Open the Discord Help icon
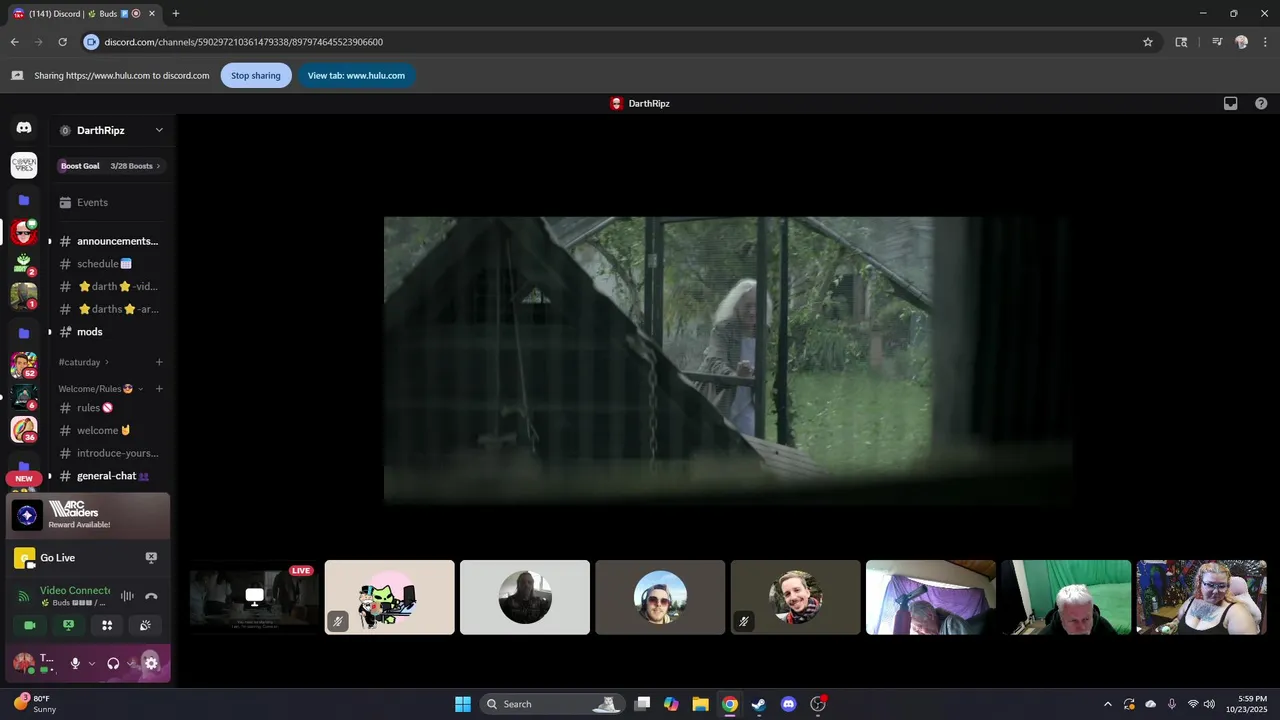 tap(1261, 103)
